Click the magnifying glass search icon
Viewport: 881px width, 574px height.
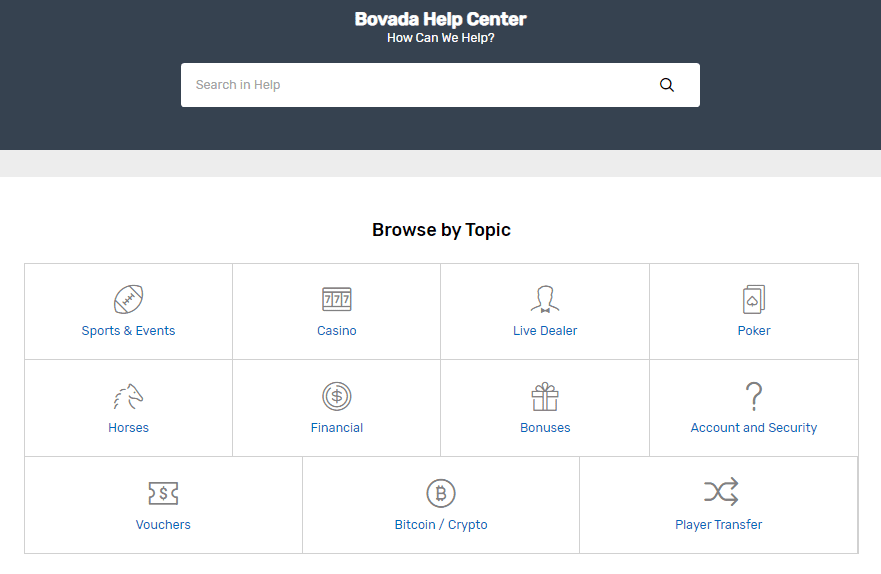pyautogui.click(x=666, y=85)
